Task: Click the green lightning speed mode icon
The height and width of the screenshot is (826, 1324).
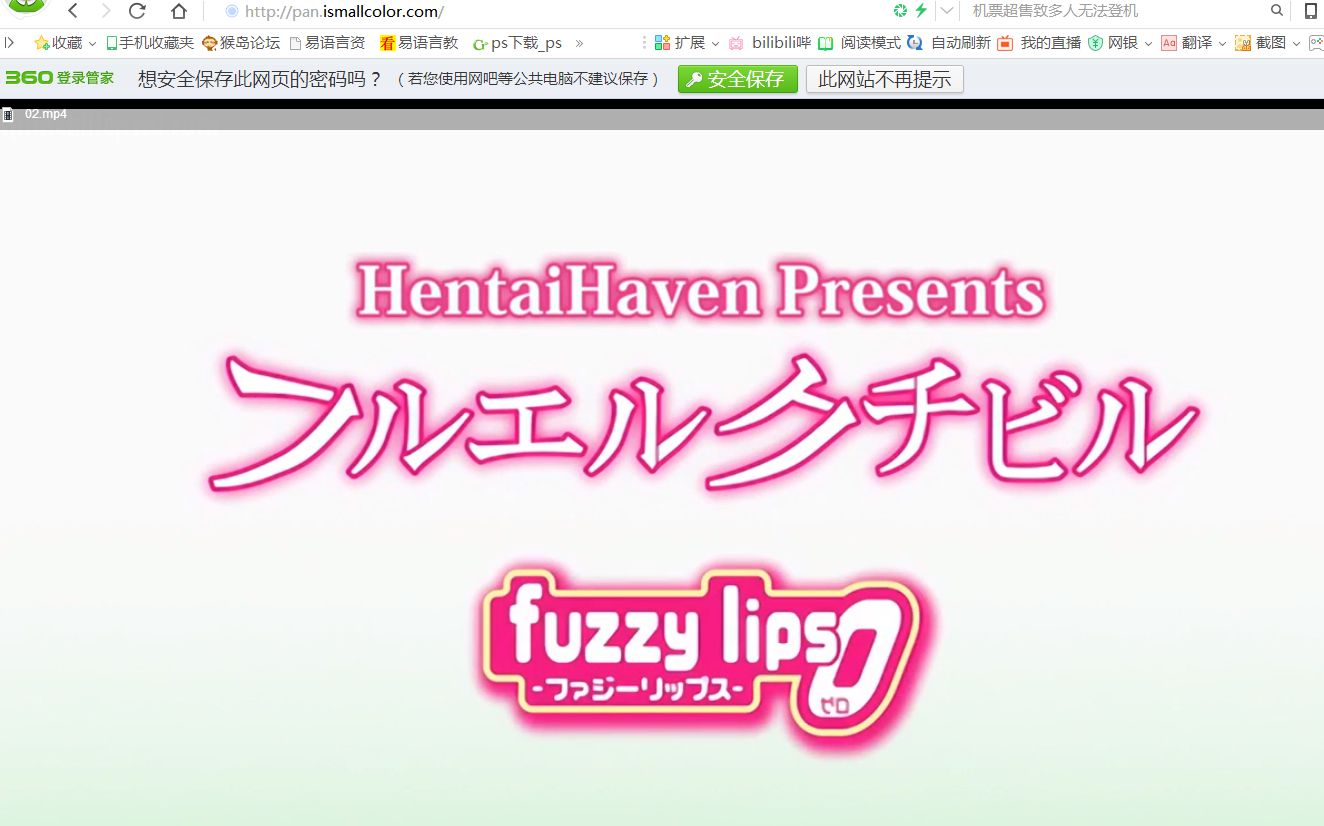Action: [921, 11]
